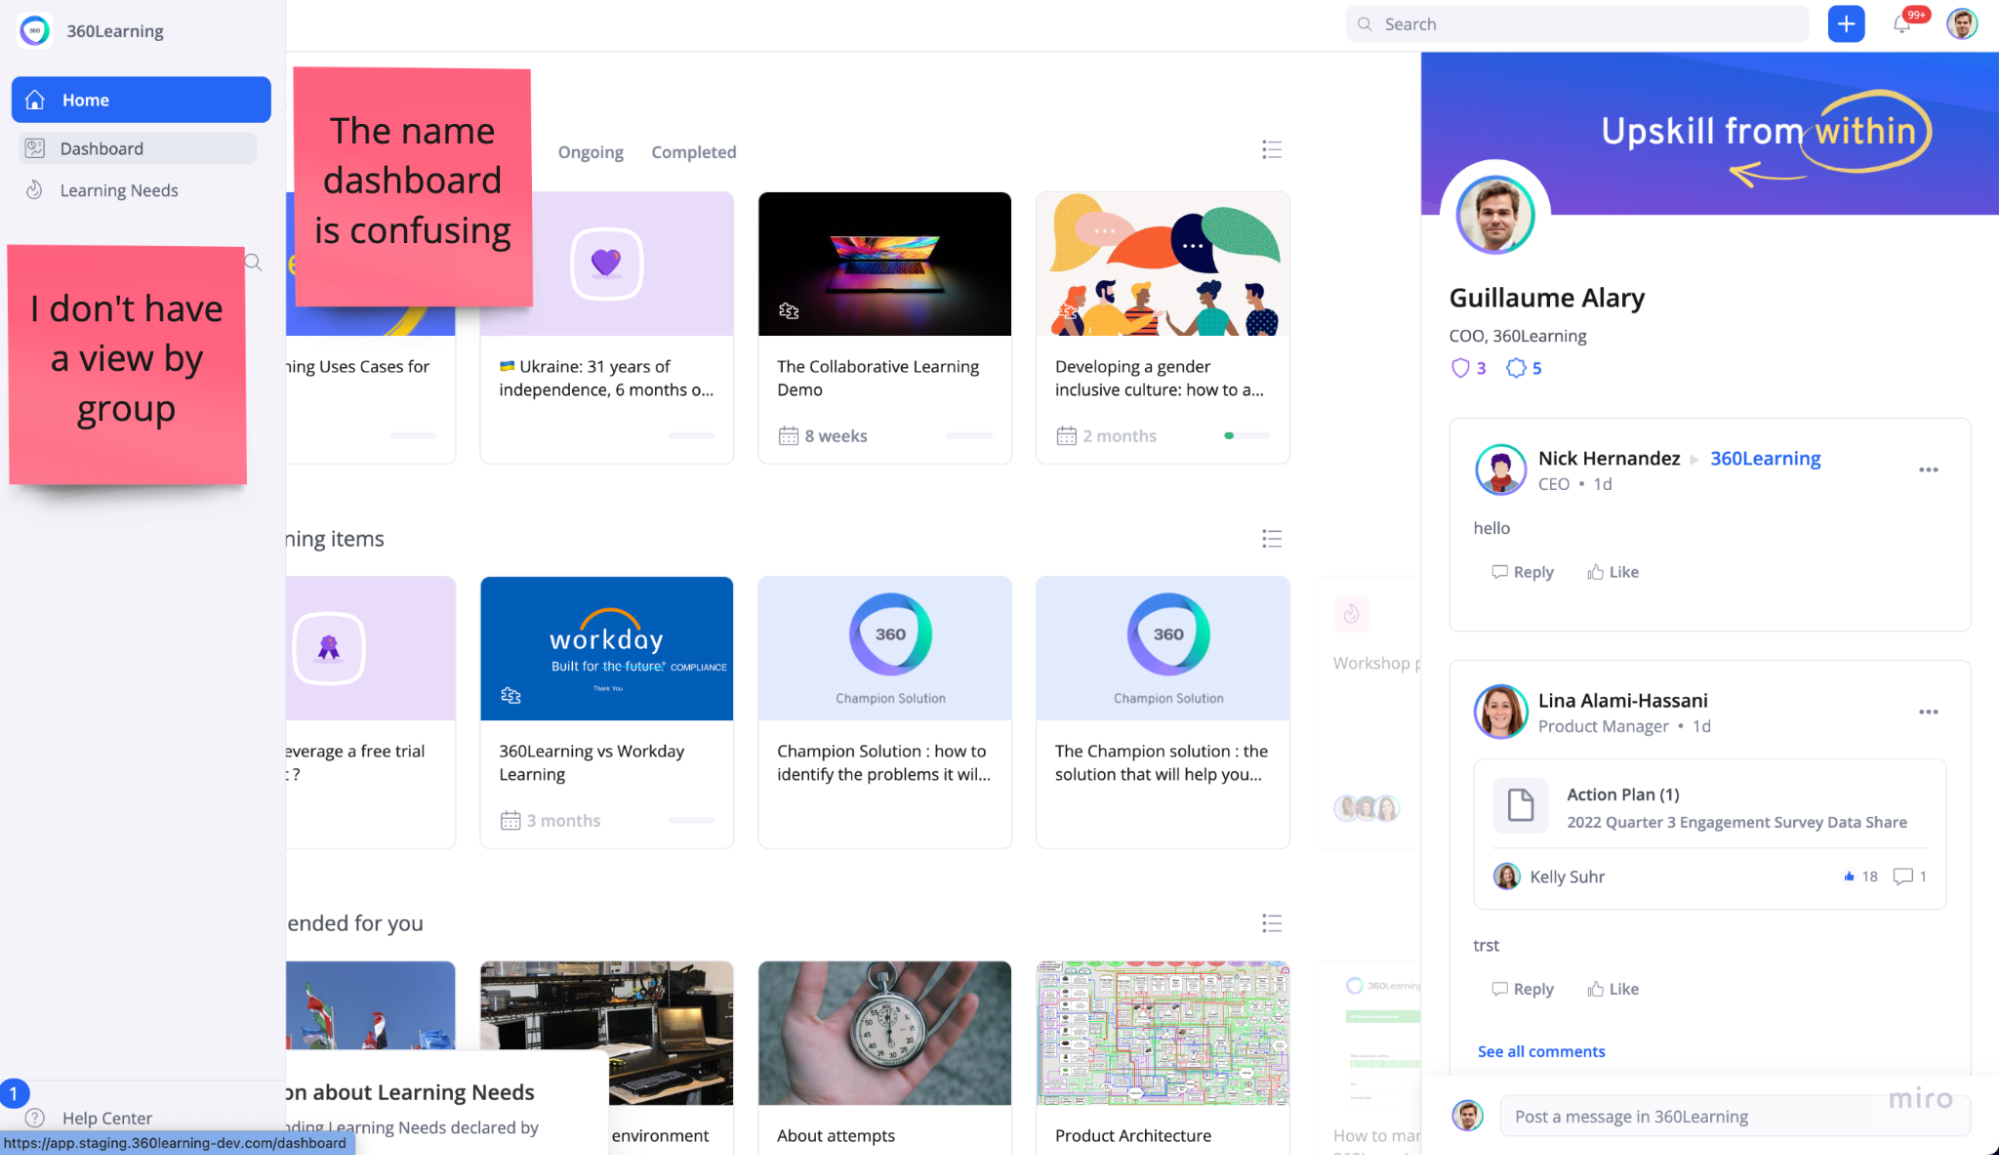
Task: Open Dashboard in the sidebar
Action: pos(102,148)
